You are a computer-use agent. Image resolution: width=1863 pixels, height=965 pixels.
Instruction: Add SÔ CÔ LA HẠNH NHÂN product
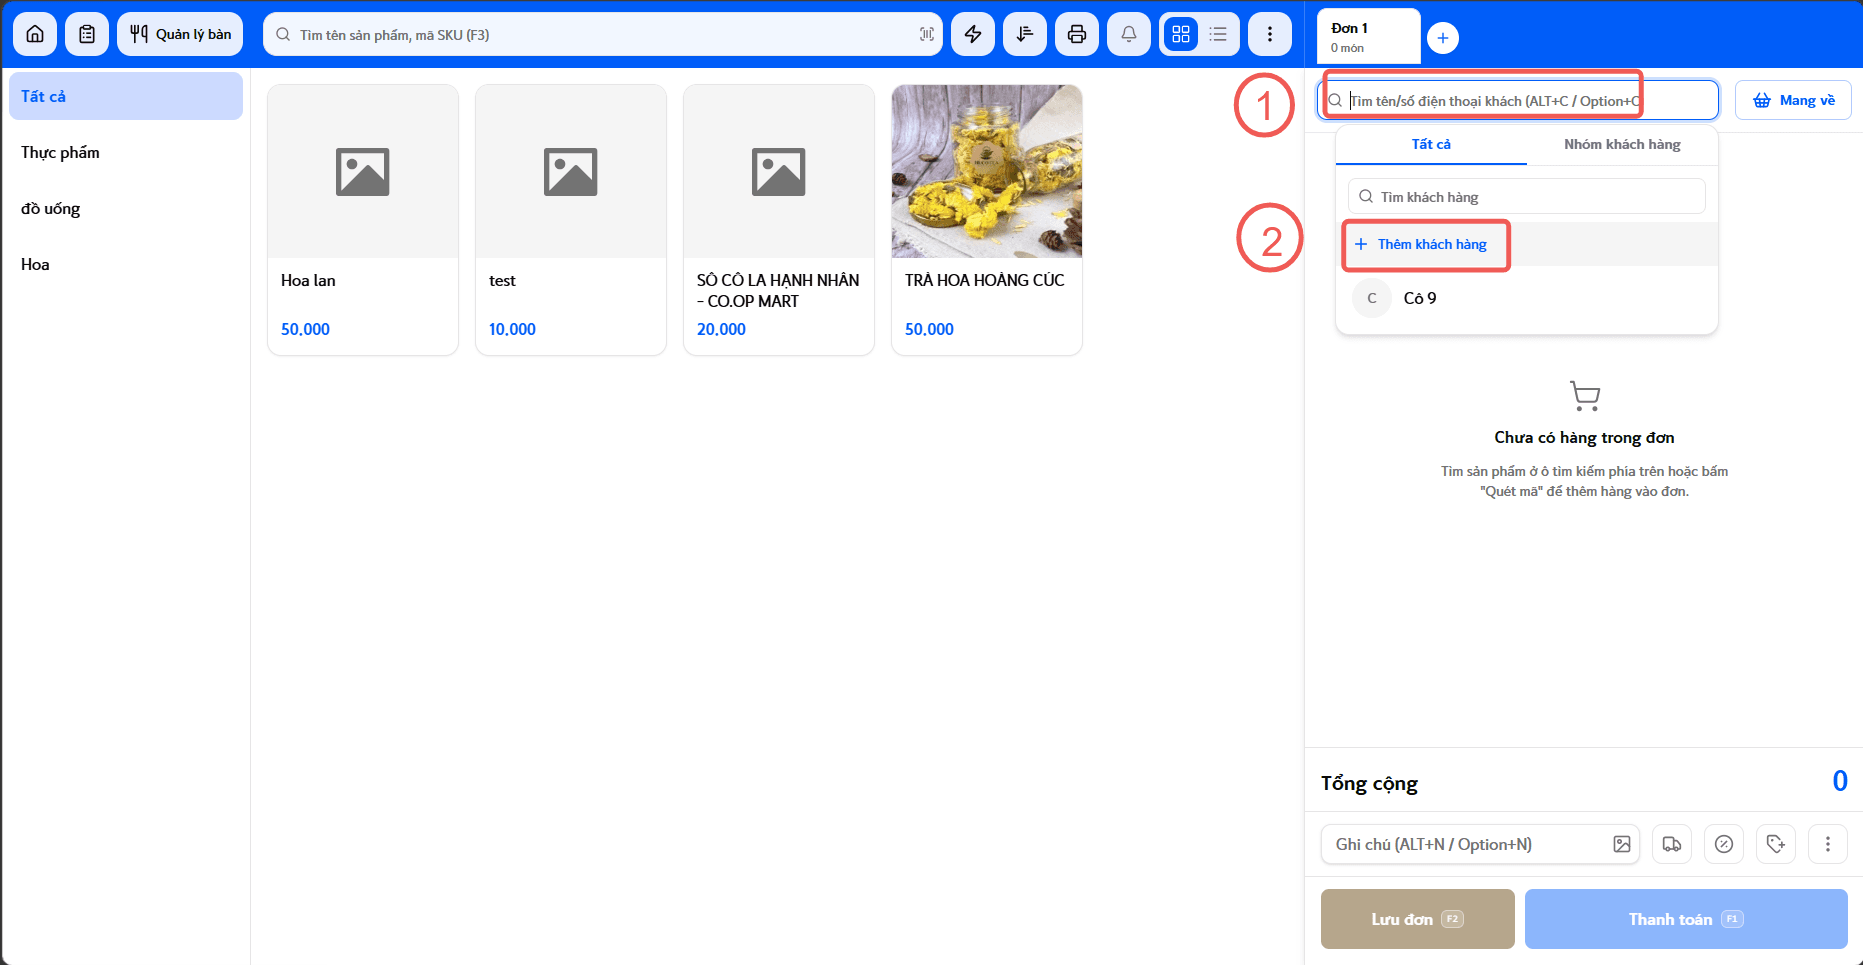779,219
